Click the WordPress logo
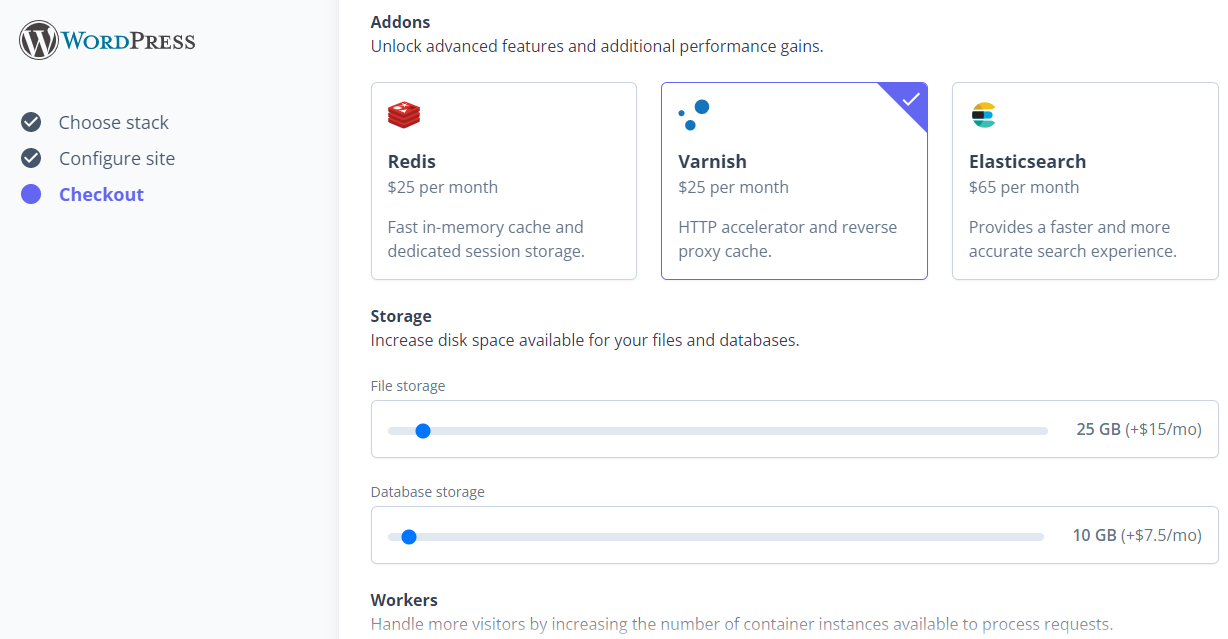The width and height of the screenshot is (1228, 639). (107, 41)
